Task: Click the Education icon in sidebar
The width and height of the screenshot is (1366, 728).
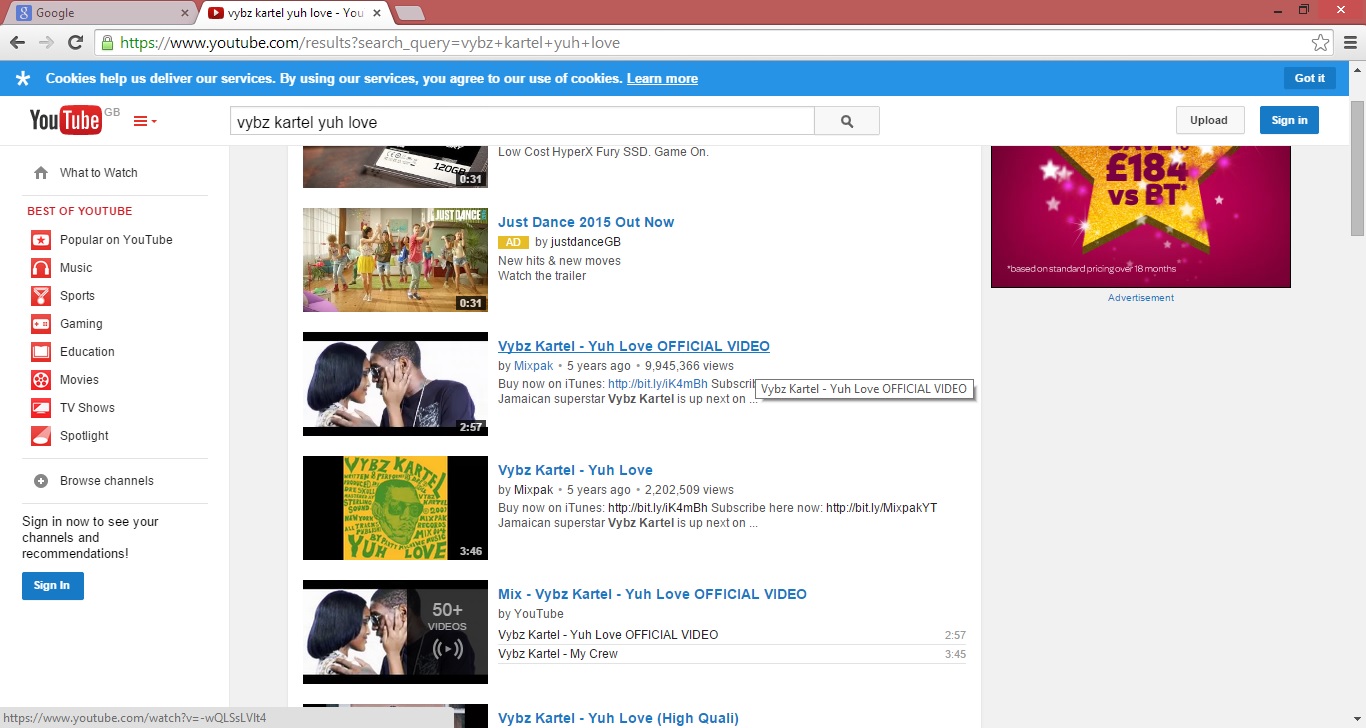Action: [41, 352]
